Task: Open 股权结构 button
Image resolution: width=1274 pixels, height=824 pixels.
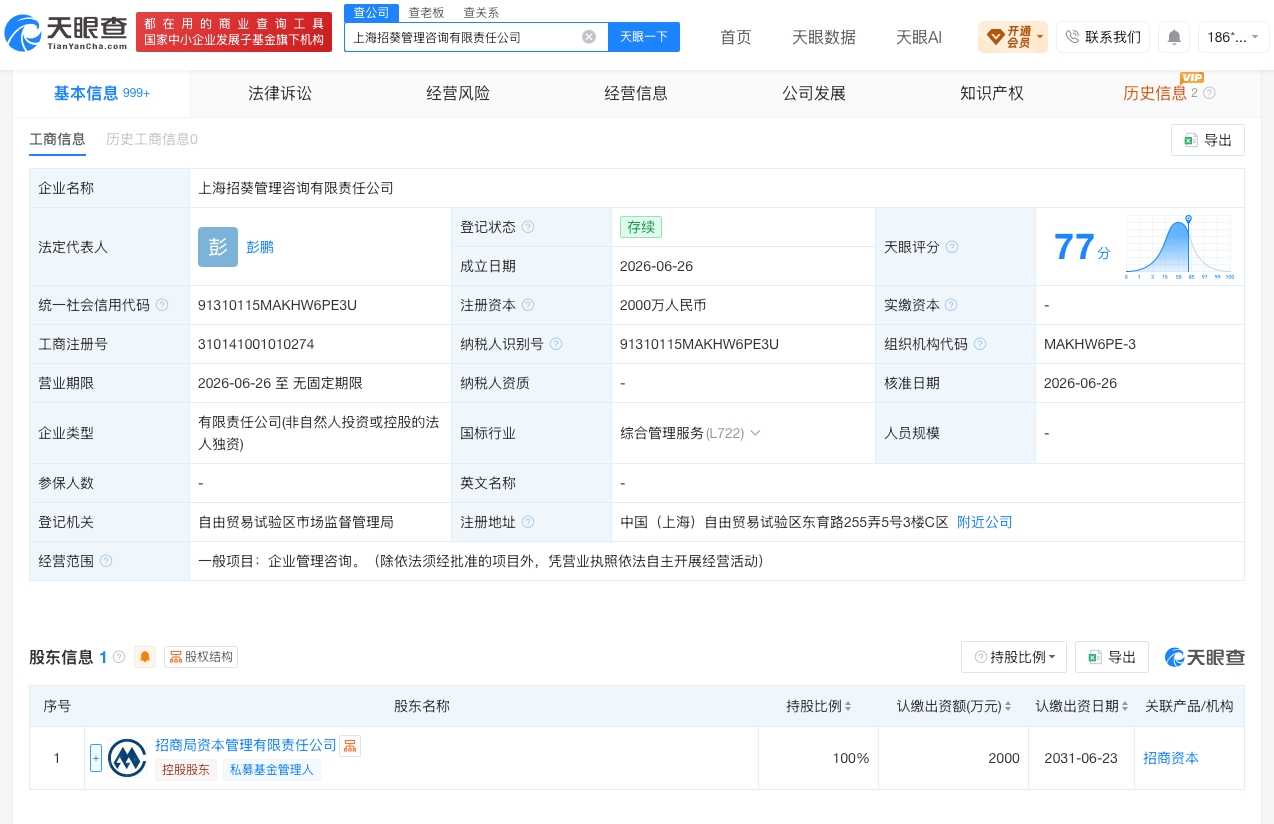Action: point(201,657)
